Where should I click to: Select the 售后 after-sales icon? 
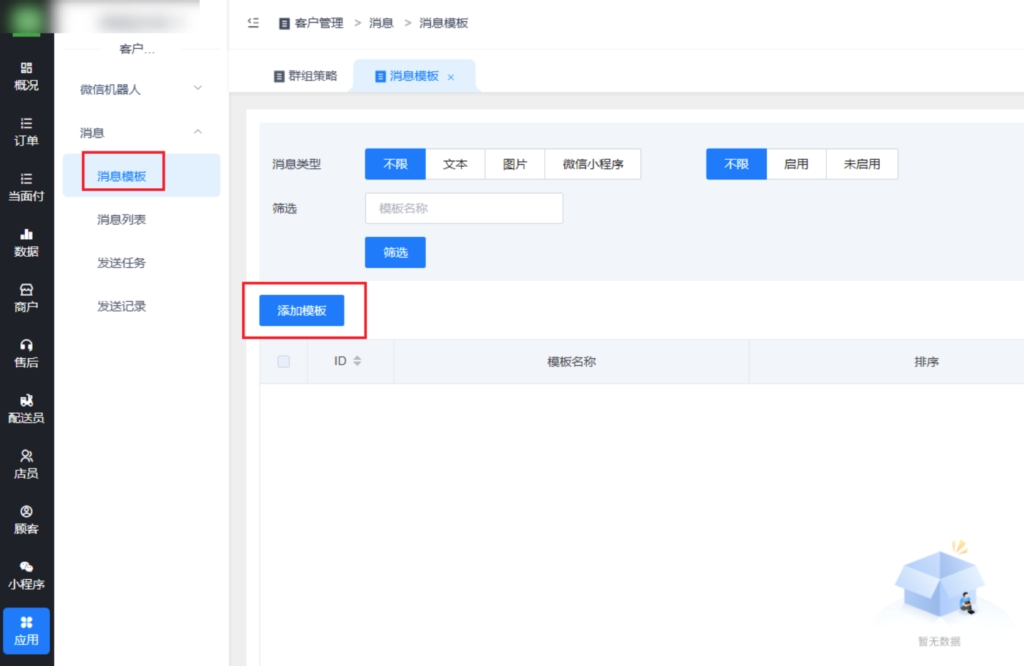point(27,352)
